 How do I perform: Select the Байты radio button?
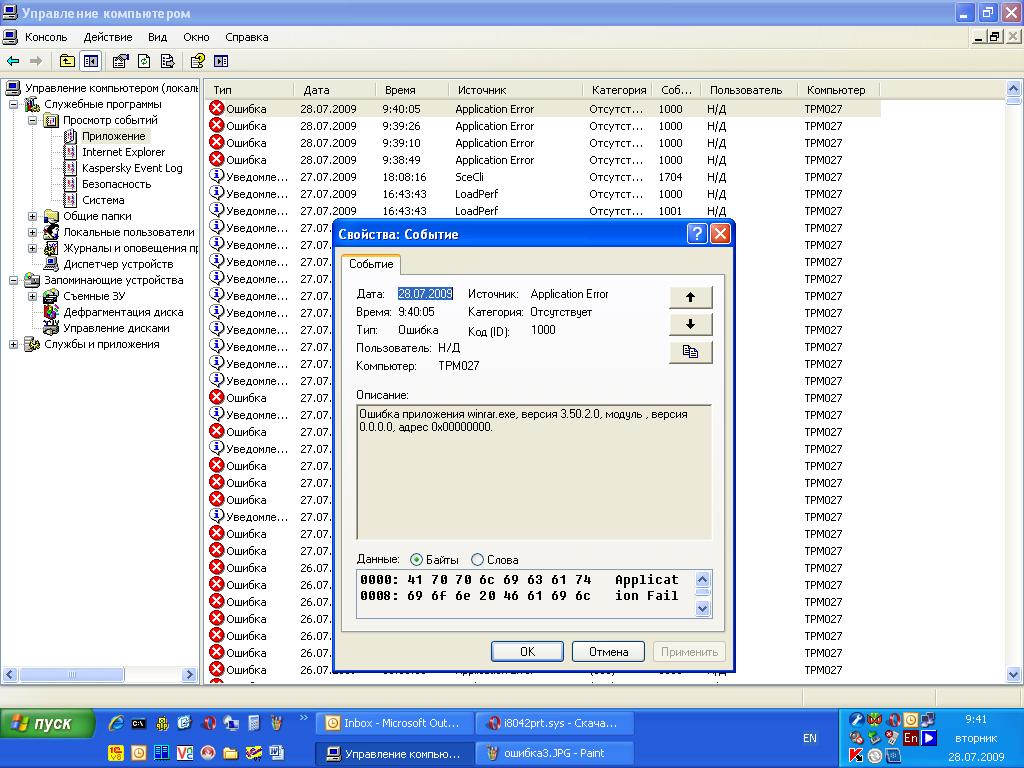tap(416, 560)
